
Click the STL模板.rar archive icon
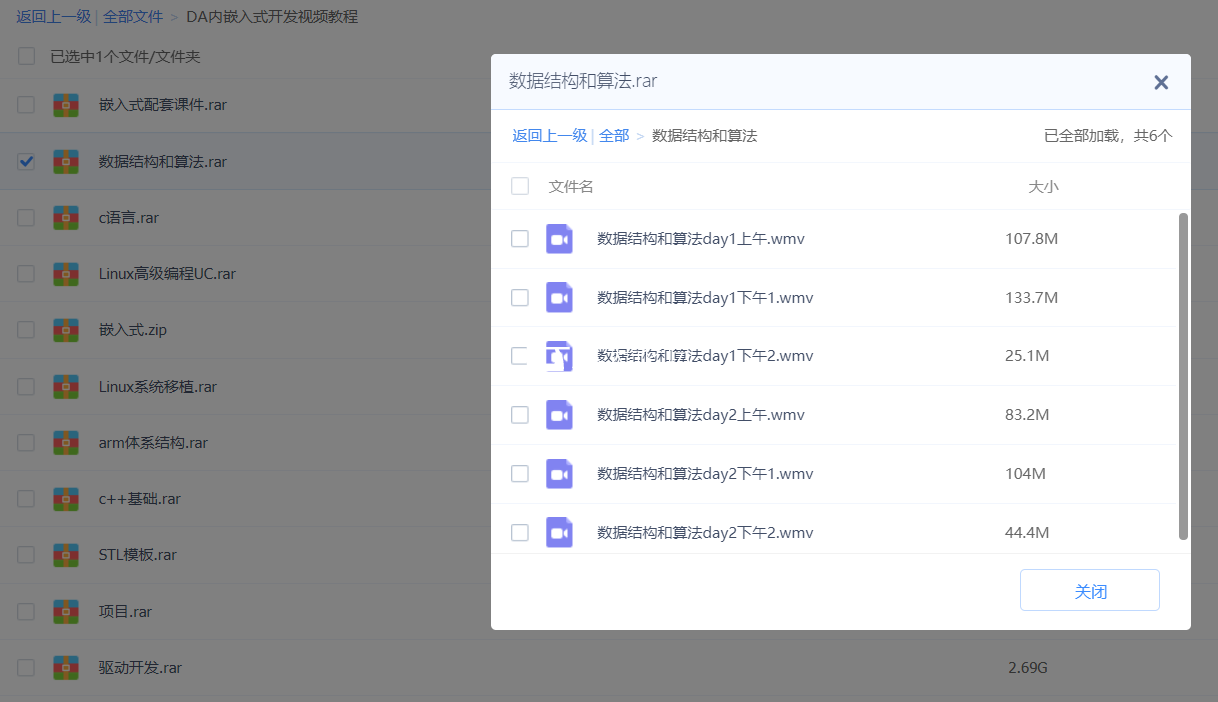(66, 553)
